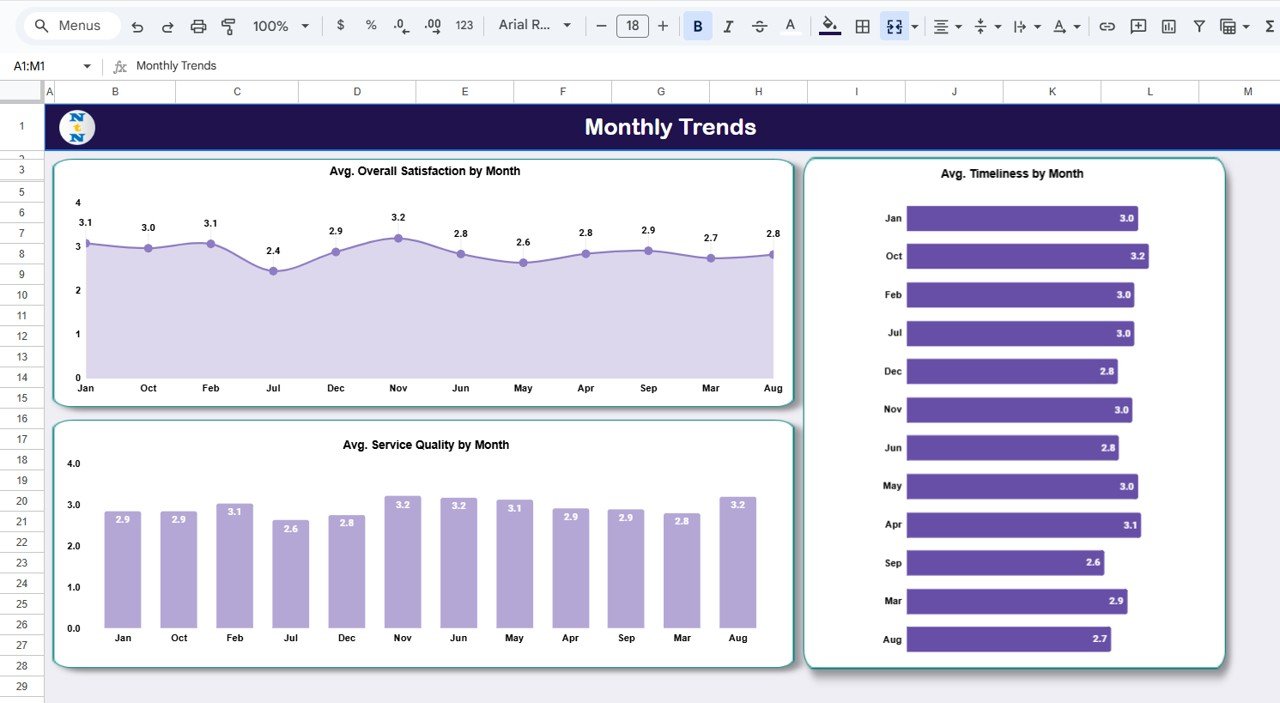Click the Undo button
Image resolution: width=1280 pixels, height=703 pixels.
[x=137, y=26]
